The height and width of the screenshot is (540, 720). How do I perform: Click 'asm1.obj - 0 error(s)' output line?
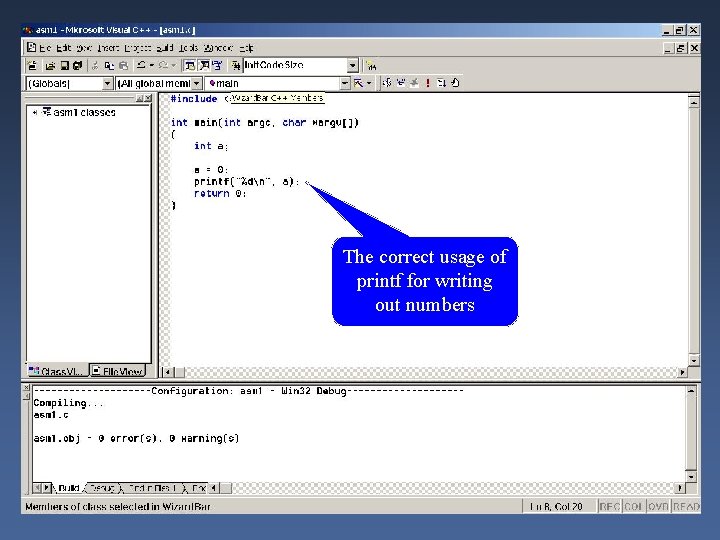tap(136, 439)
